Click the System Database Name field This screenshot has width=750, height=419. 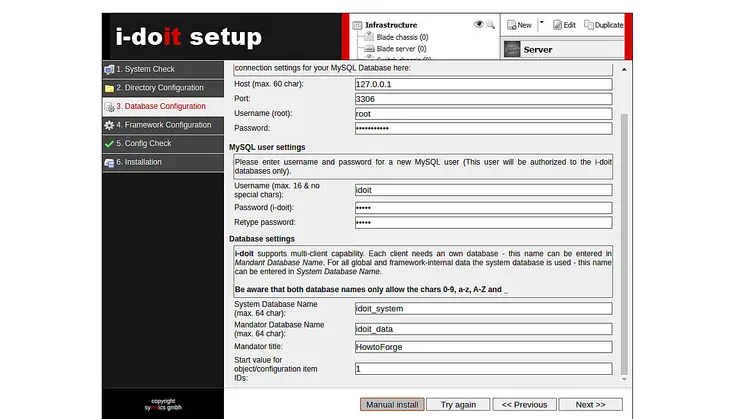[x=483, y=309]
